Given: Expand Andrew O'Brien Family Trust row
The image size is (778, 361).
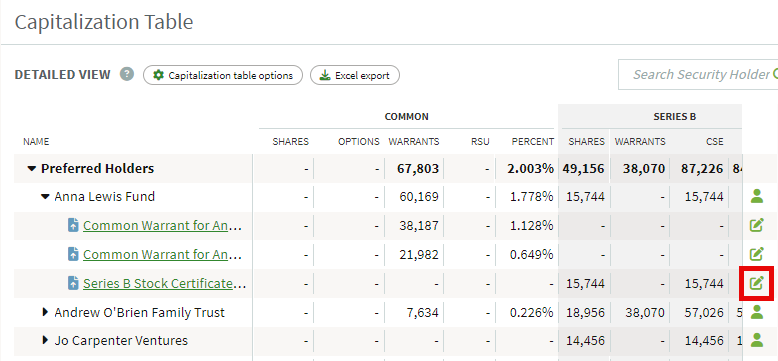Looking at the screenshot, I should pos(46,312).
